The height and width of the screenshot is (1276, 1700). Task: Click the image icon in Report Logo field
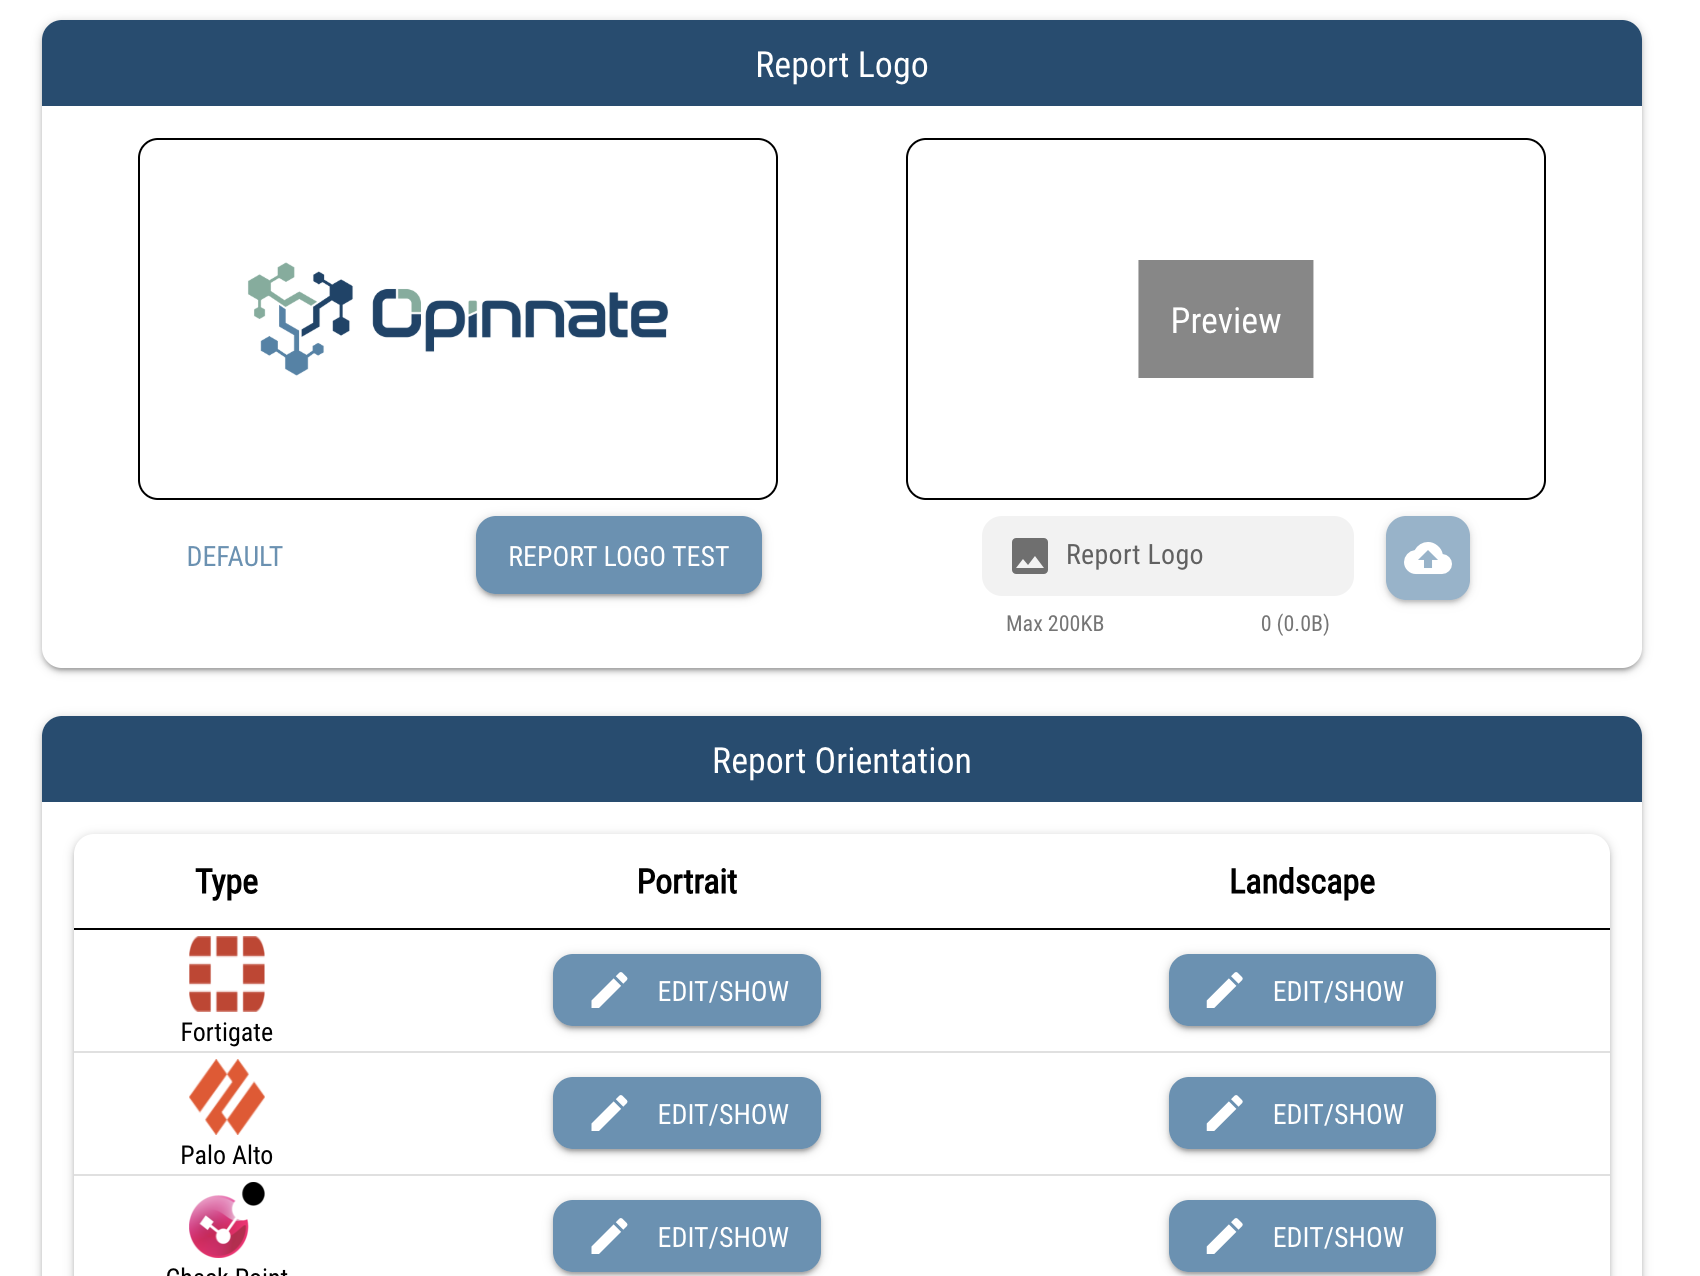click(1029, 556)
